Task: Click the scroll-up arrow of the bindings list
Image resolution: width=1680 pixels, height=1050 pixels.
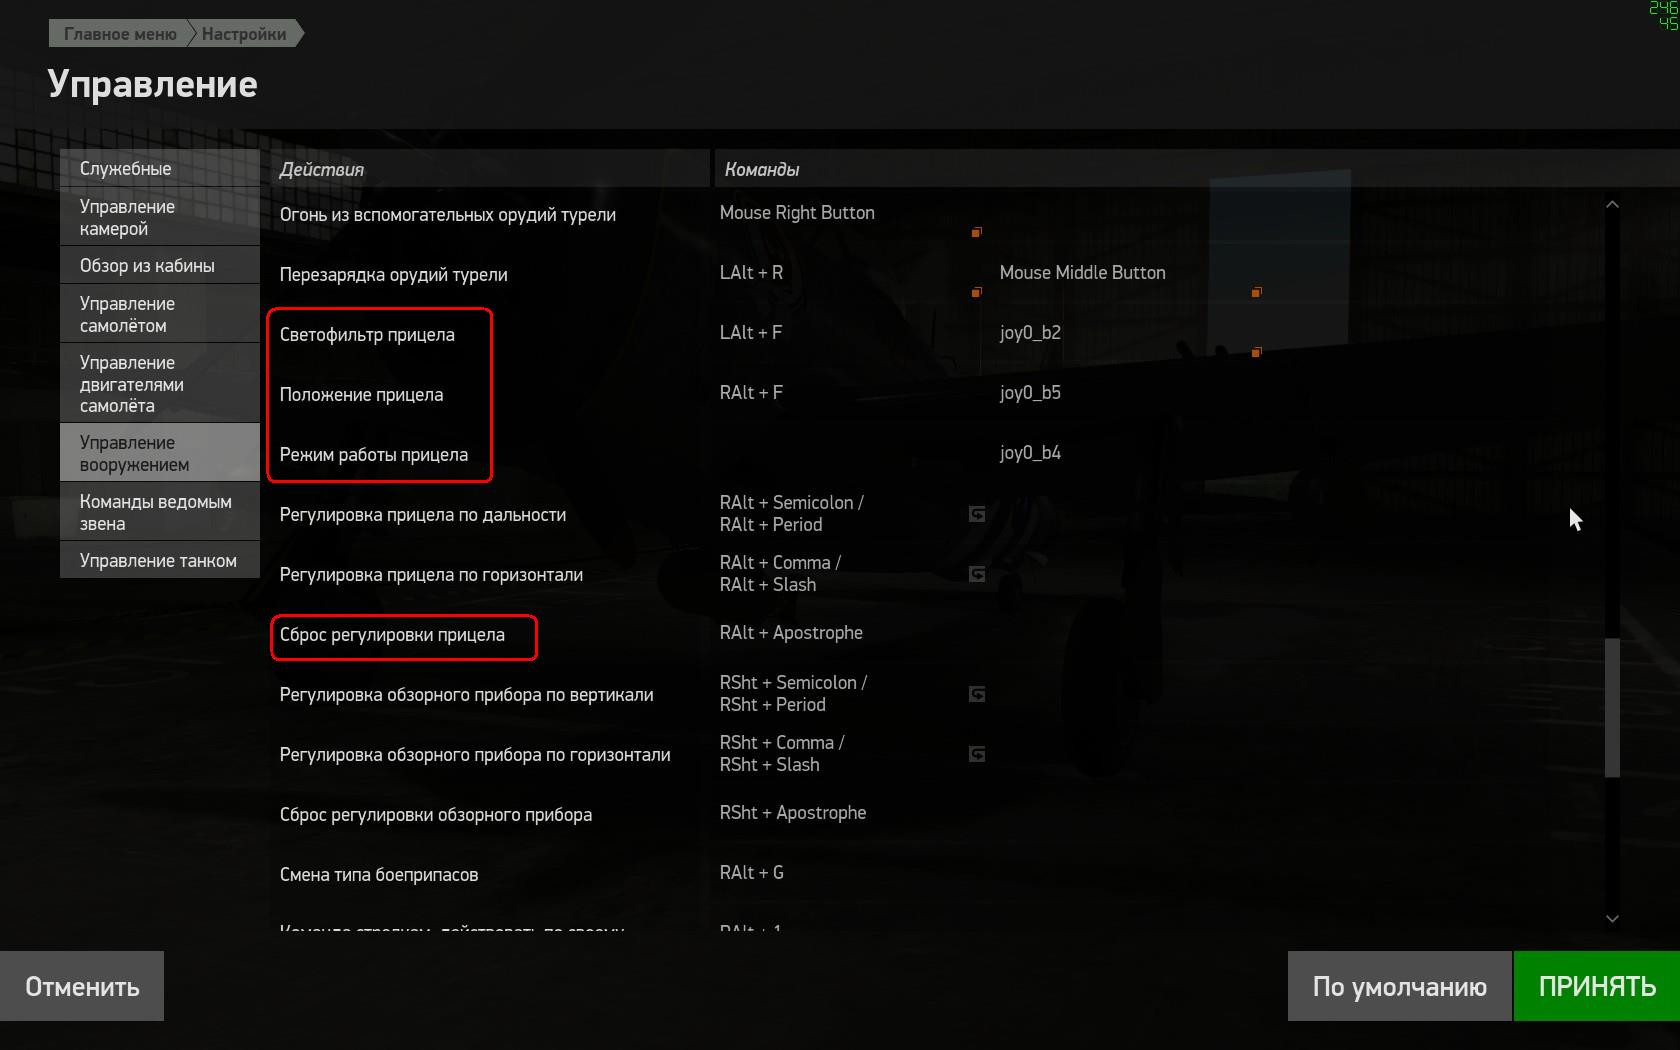Action: 1612,204
